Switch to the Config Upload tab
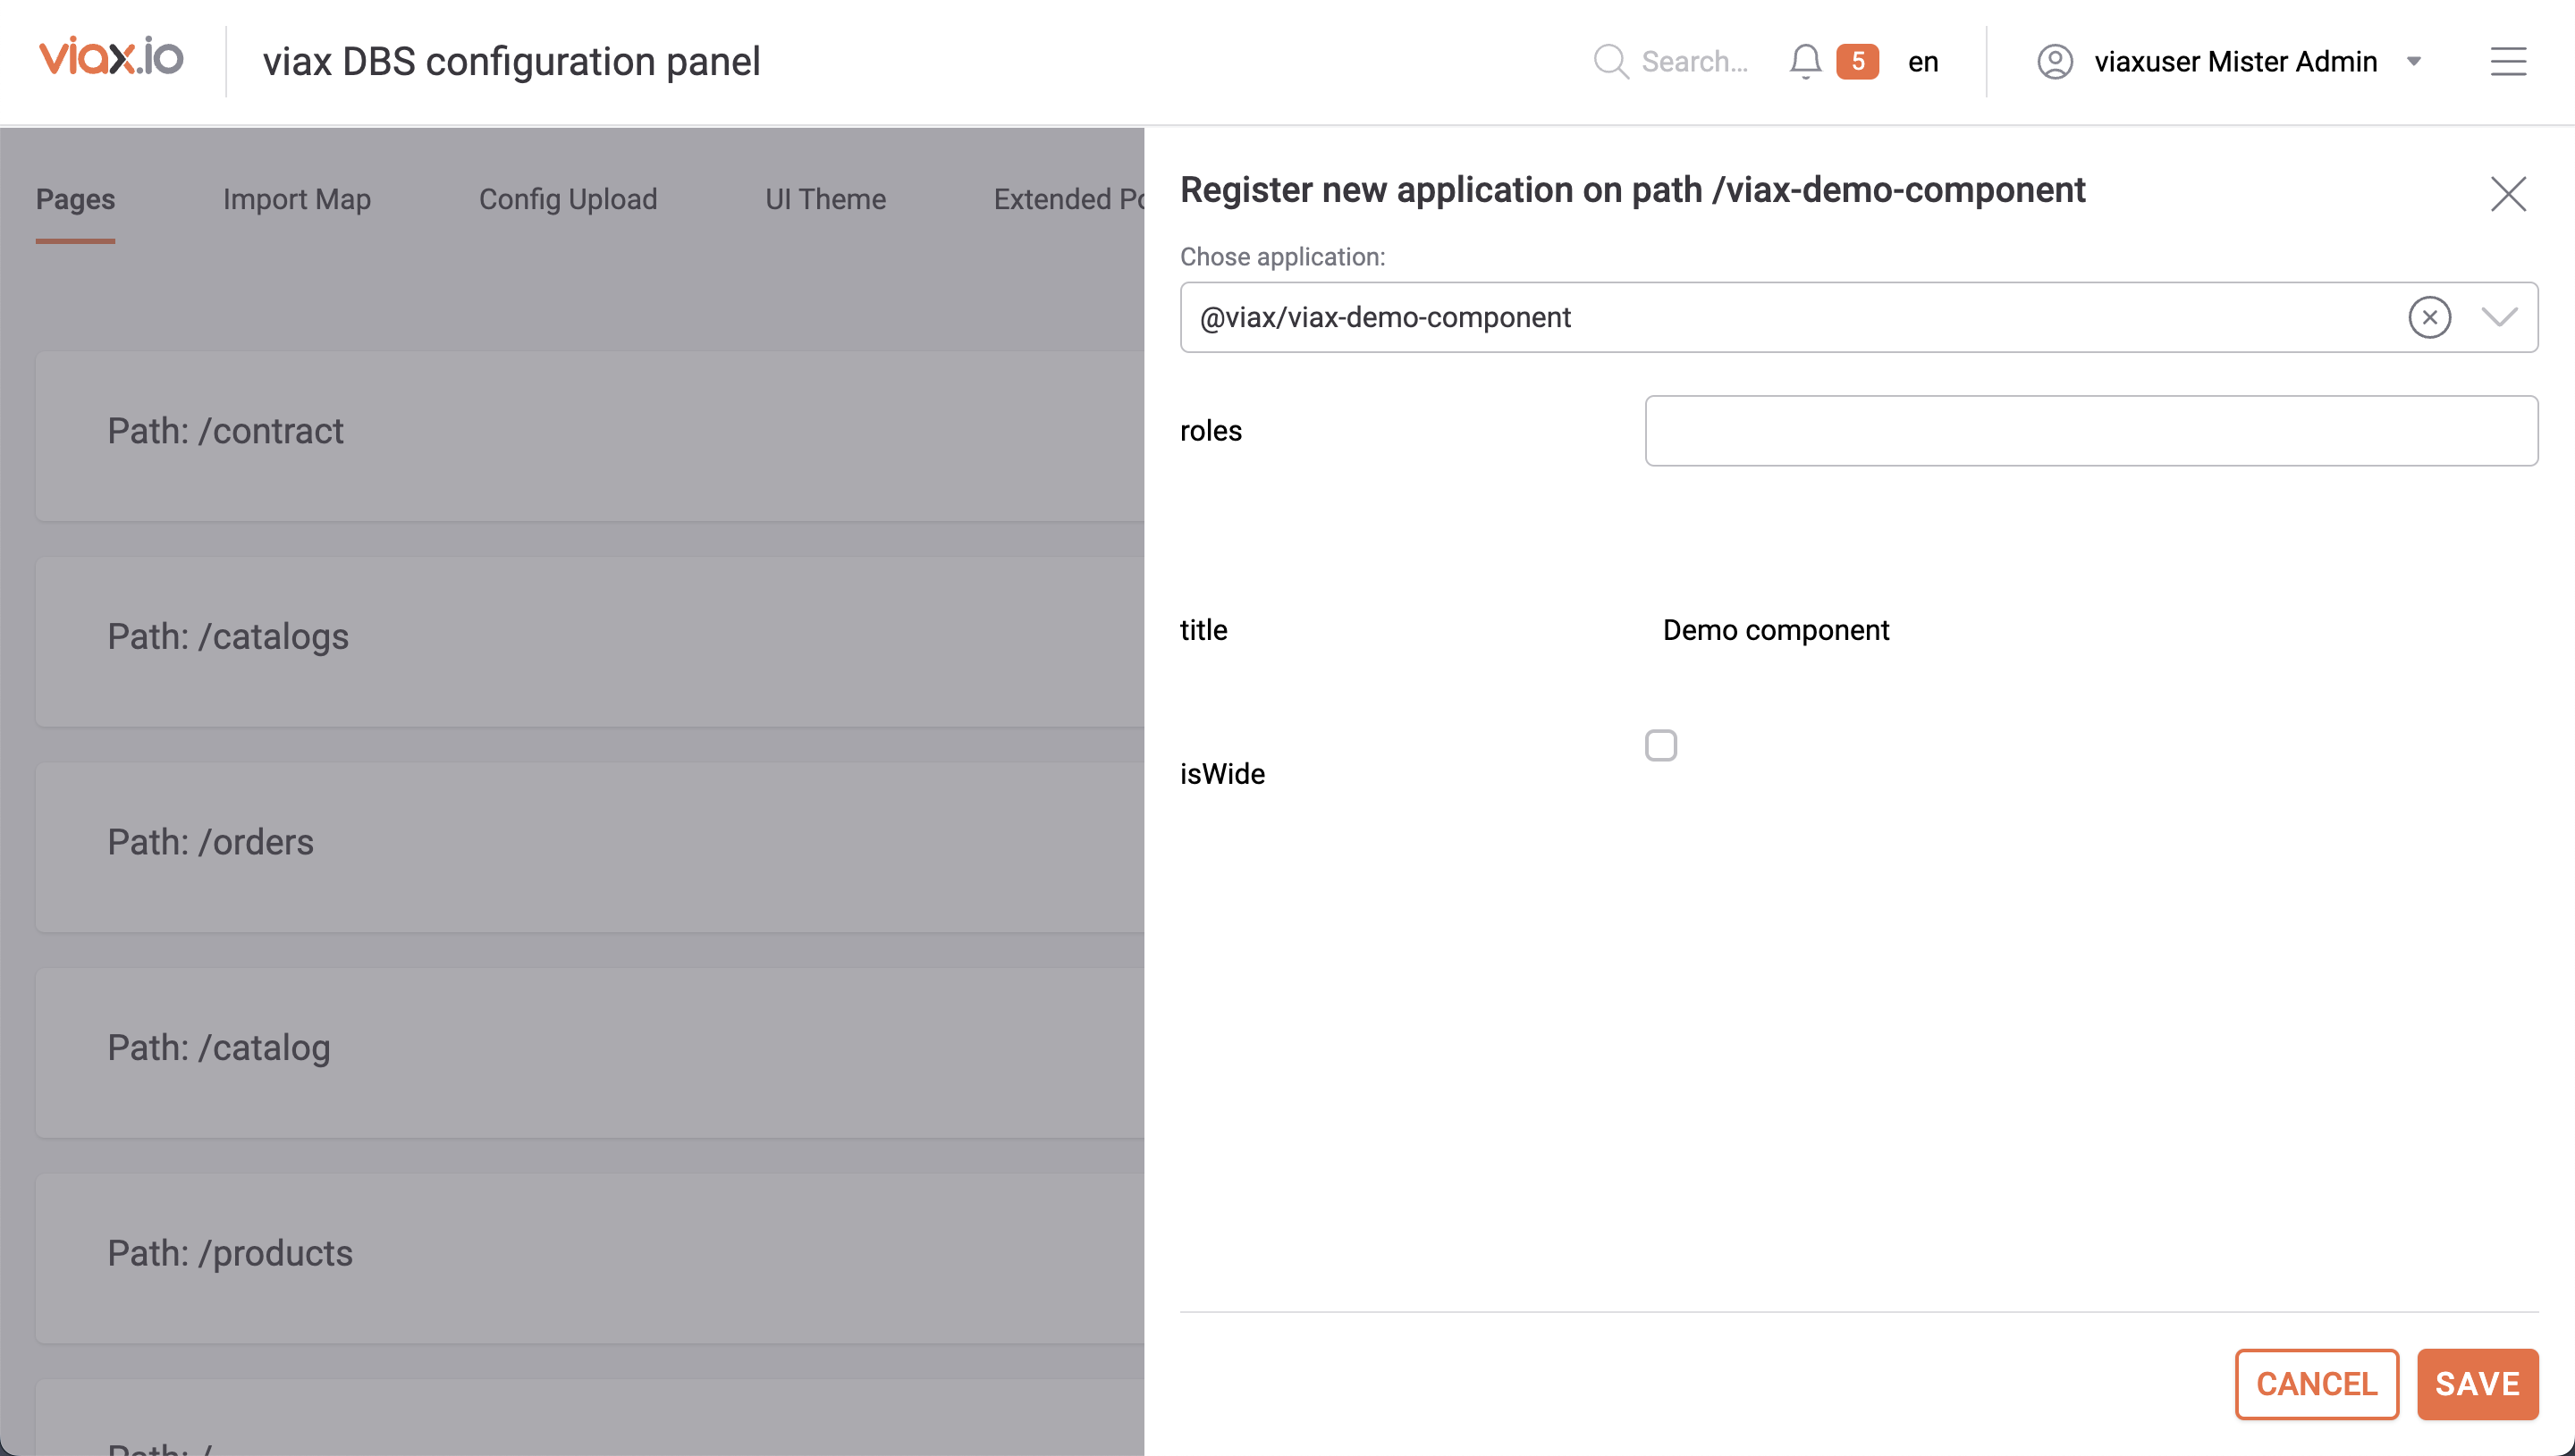This screenshot has width=2575, height=1456. tap(568, 199)
